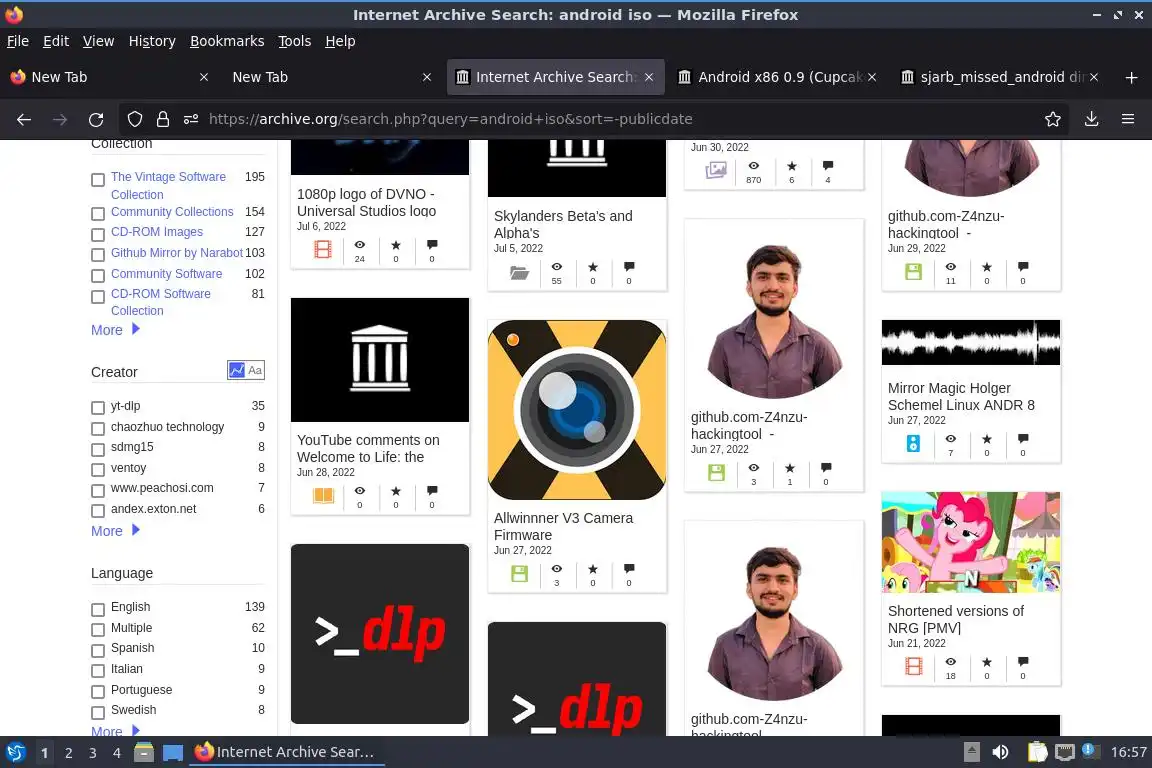Select Internet Archive Search taskbar window button

287,752
